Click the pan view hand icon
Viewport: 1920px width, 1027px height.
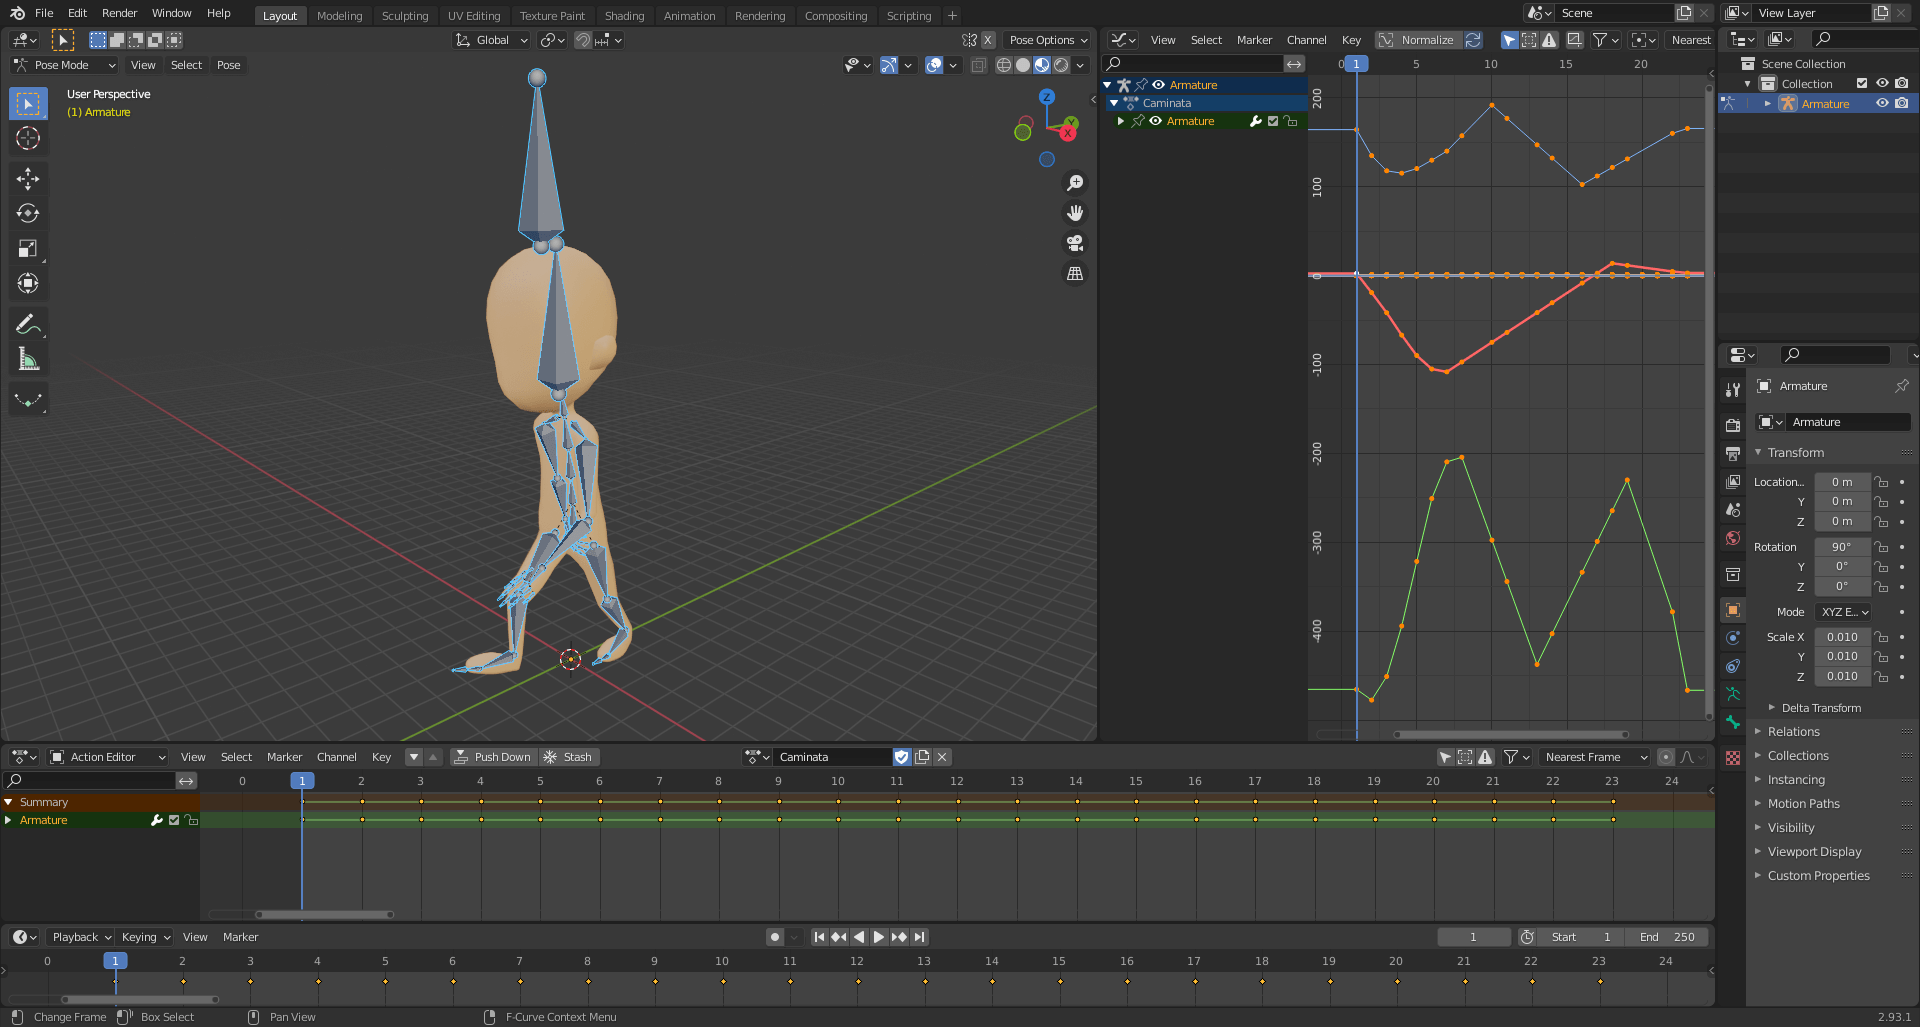1075,213
